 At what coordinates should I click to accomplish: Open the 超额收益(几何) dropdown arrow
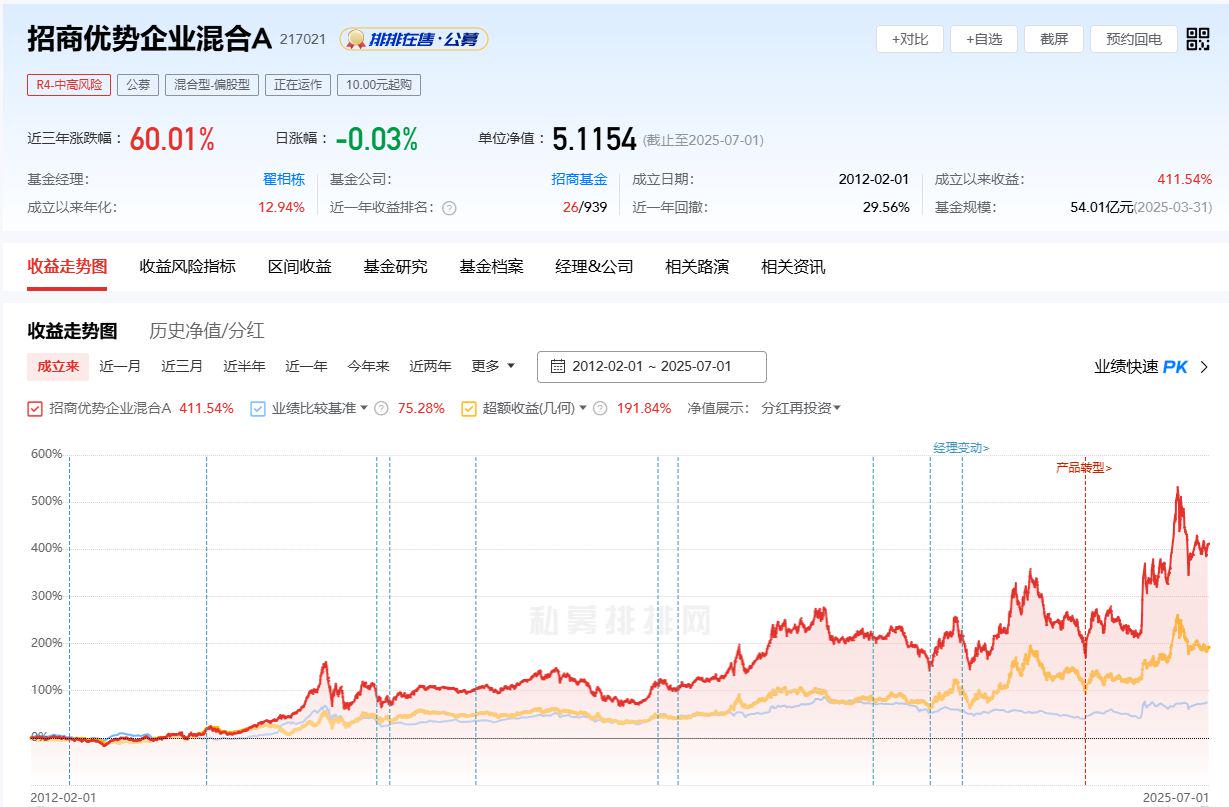point(583,408)
